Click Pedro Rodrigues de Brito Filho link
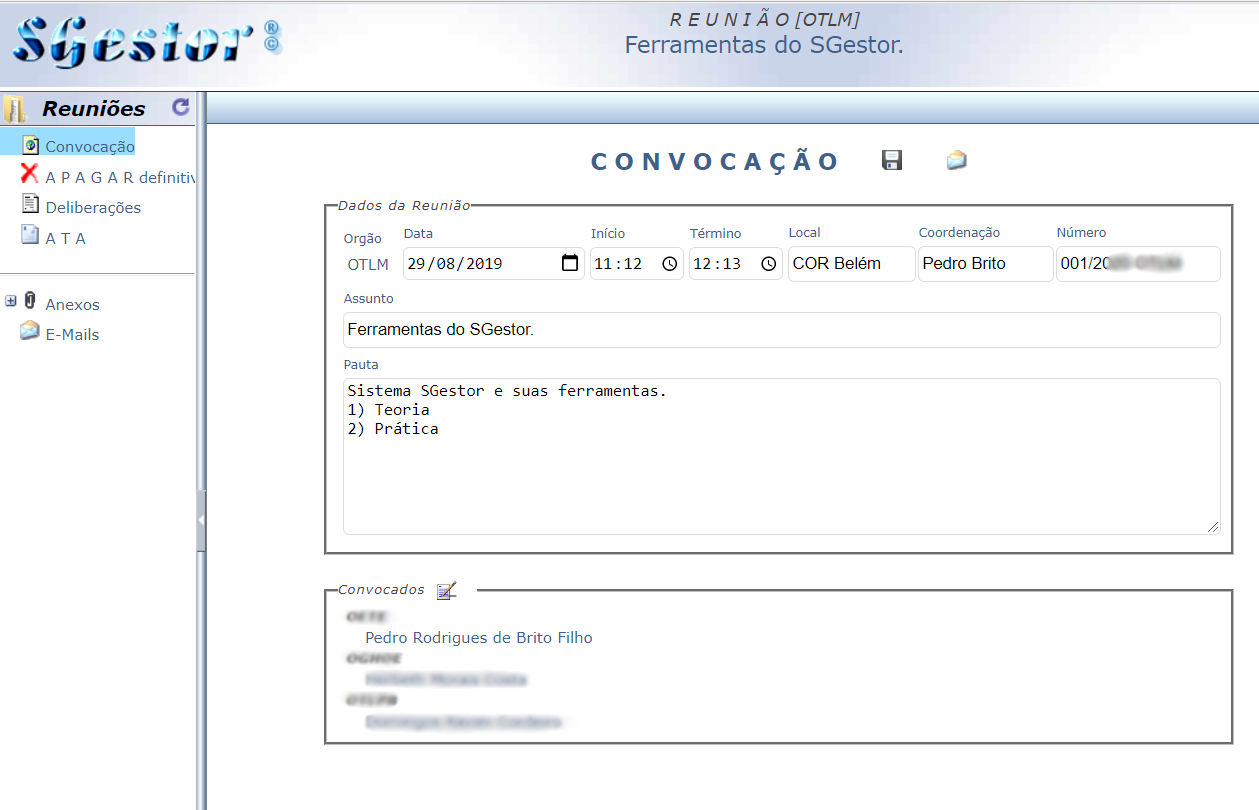1259x810 pixels. click(479, 637)
